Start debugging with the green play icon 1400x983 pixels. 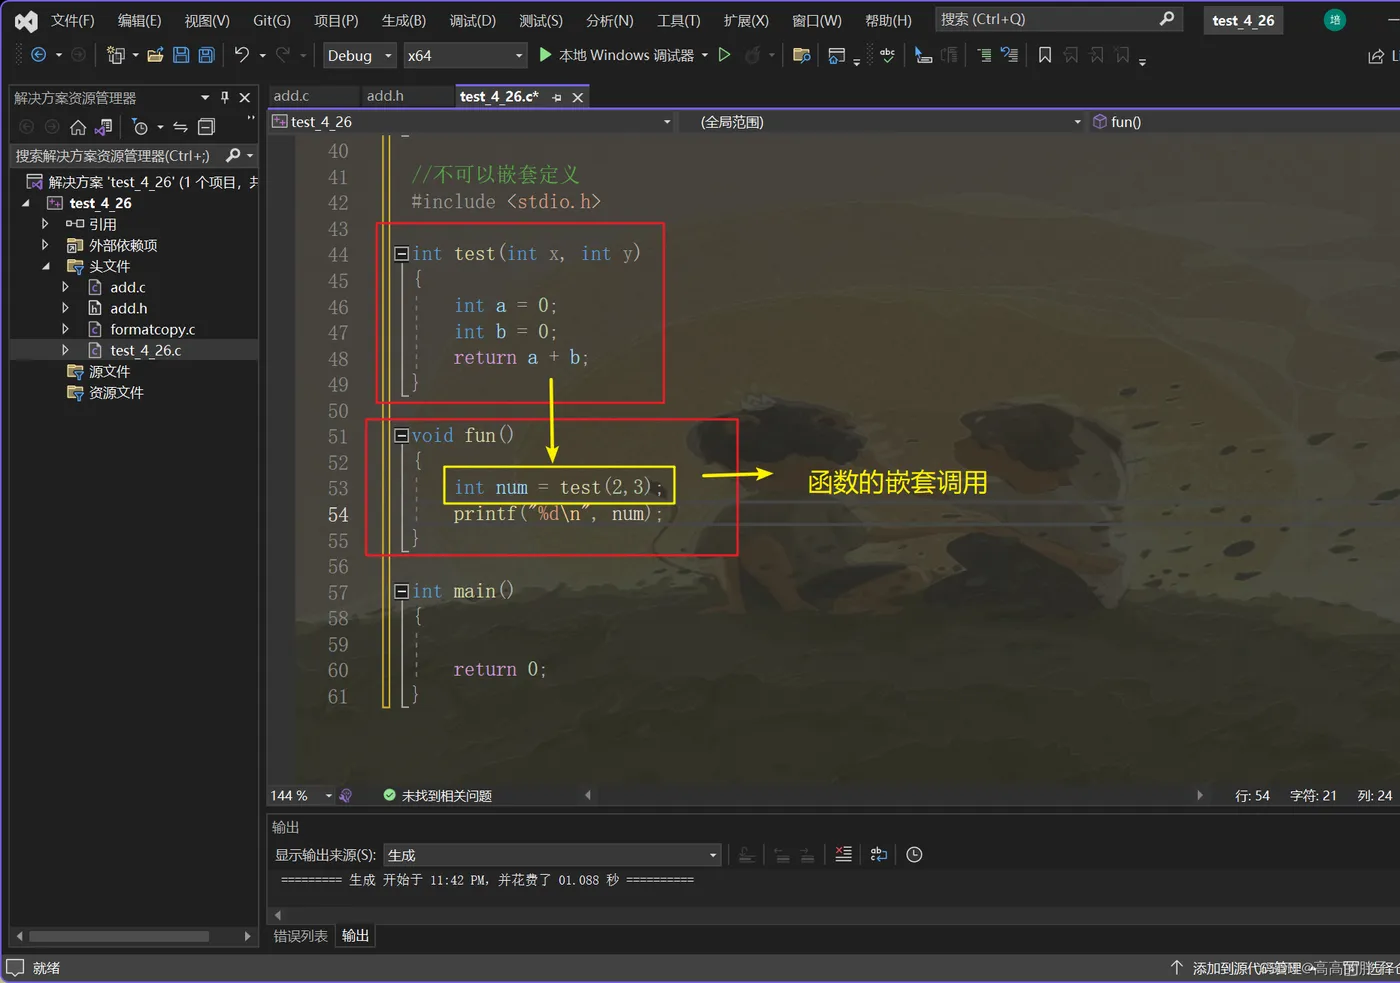click(x=545, y=55)
